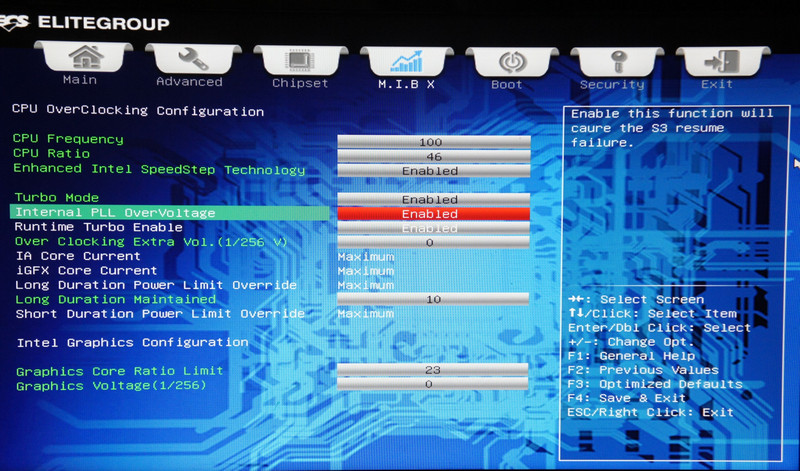
Task: Switch to the M.I.B X tab label
Action: pos(406,84)
